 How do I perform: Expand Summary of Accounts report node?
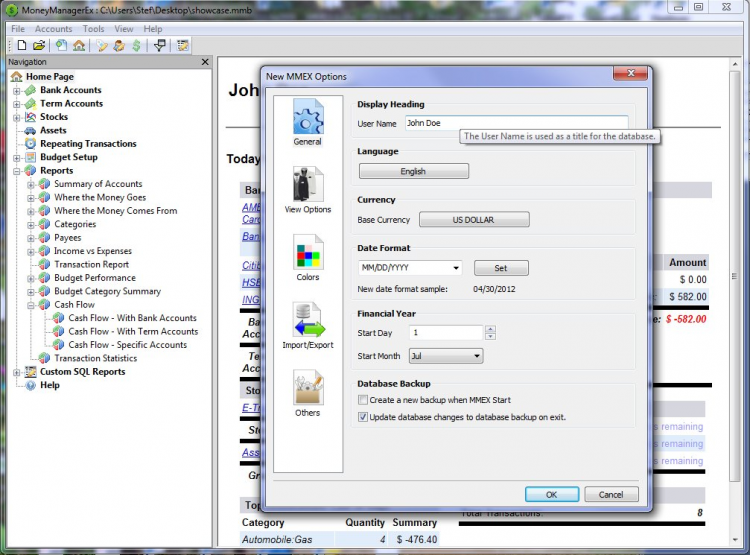[x=31, y=184]
